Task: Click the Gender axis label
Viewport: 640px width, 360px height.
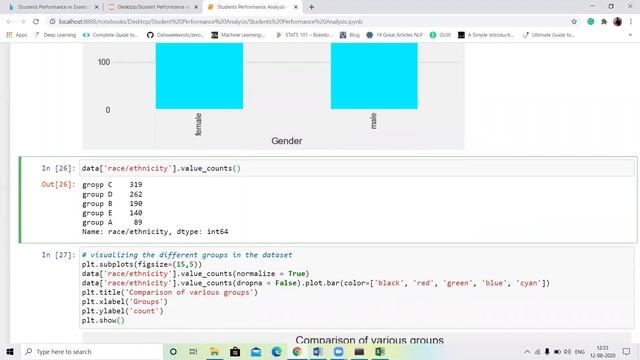Action: click(287, 141)
